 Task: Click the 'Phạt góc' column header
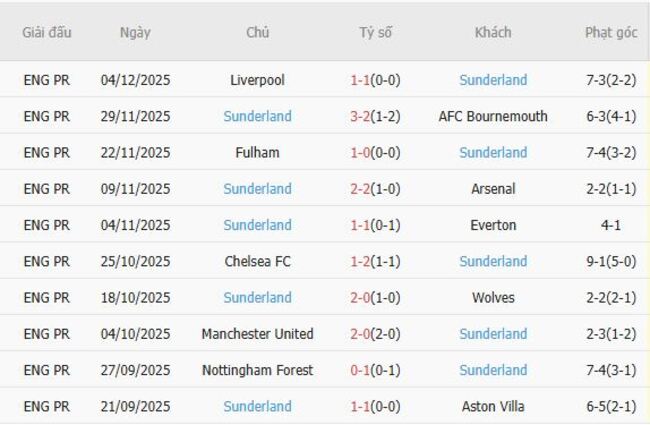tap(611, 32)
